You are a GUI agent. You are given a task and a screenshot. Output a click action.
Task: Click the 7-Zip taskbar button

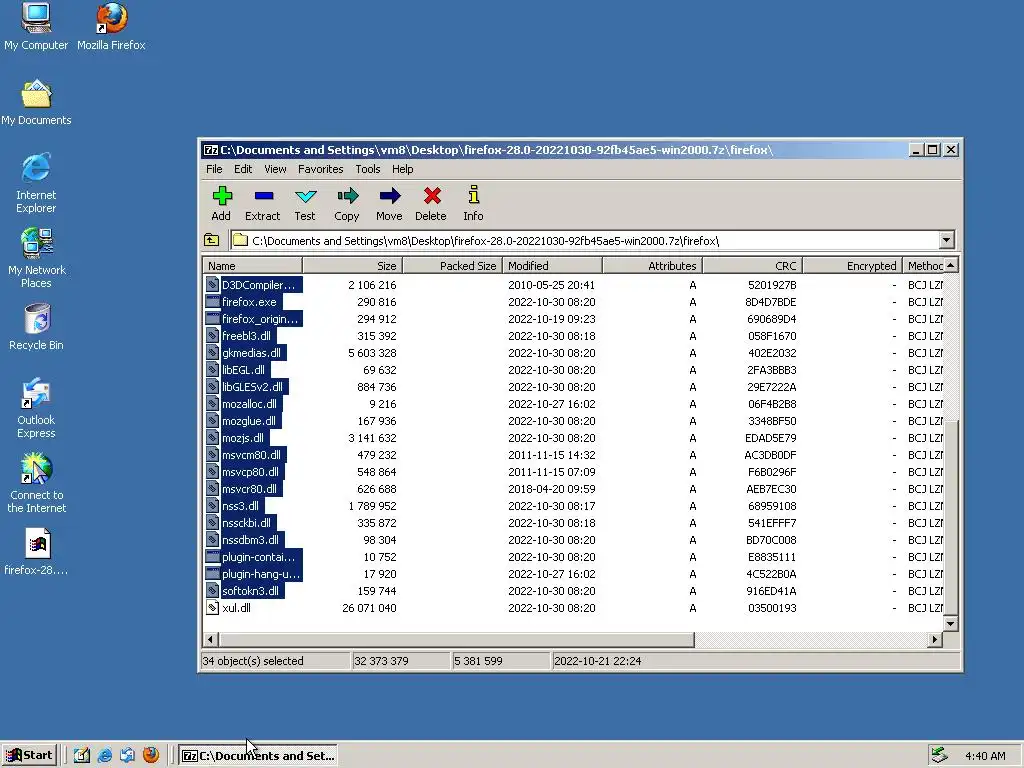coord(259,756)
